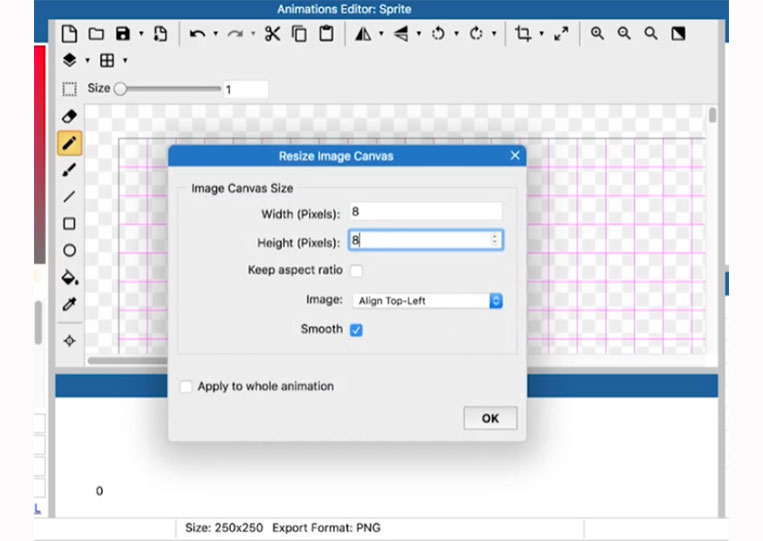
Task: Undo the last action
Action: click(x=197, y=34)
